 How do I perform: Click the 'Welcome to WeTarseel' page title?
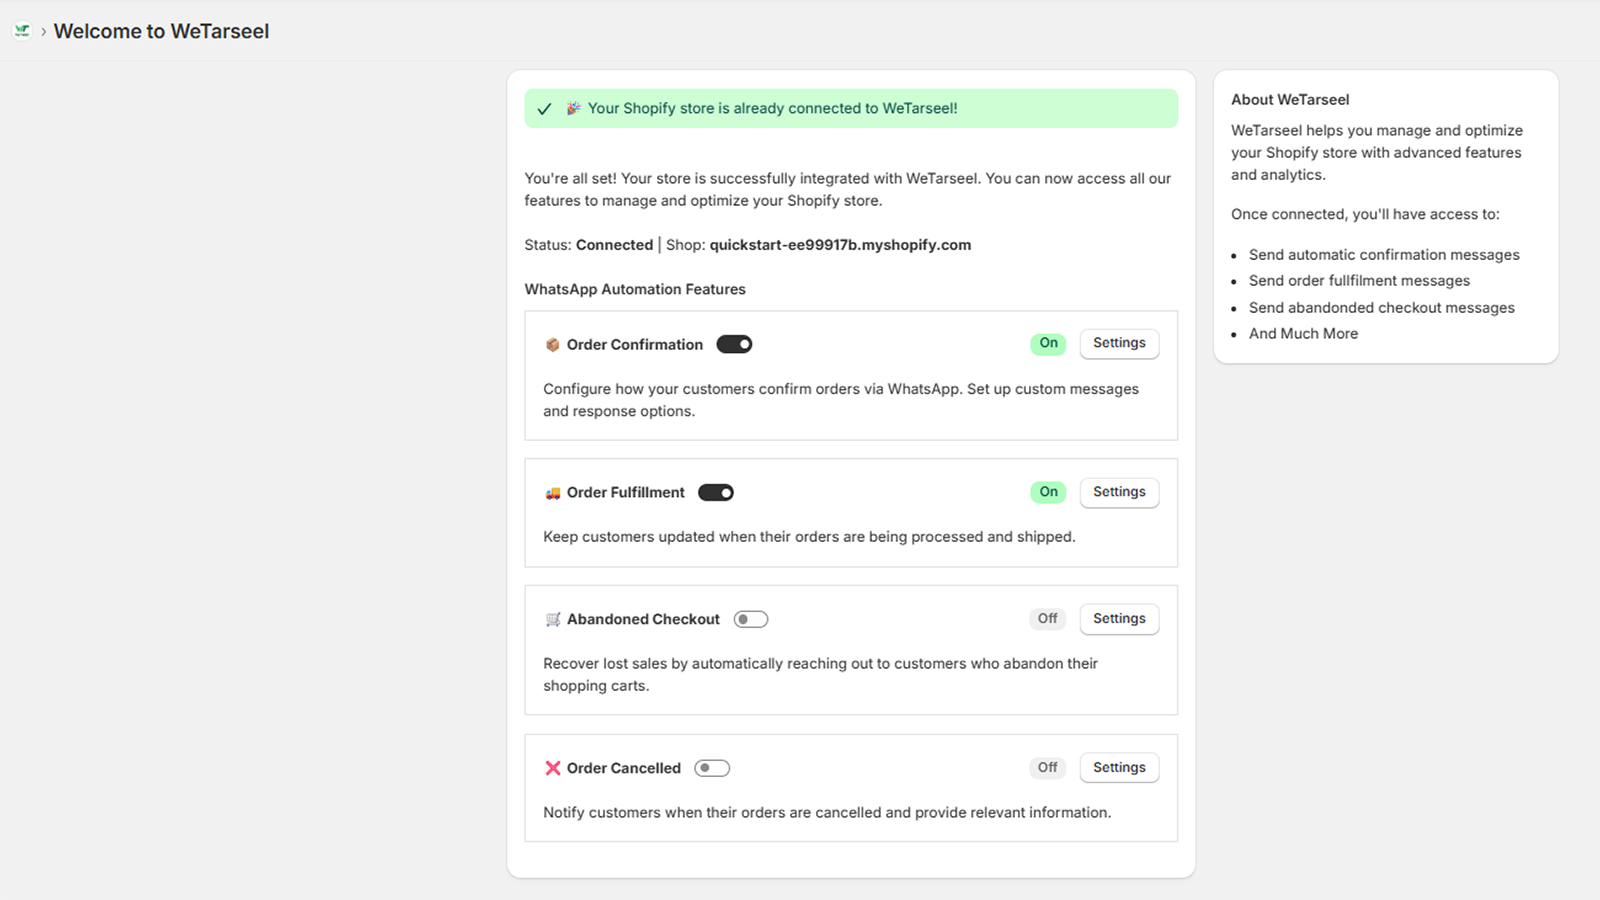161,31
